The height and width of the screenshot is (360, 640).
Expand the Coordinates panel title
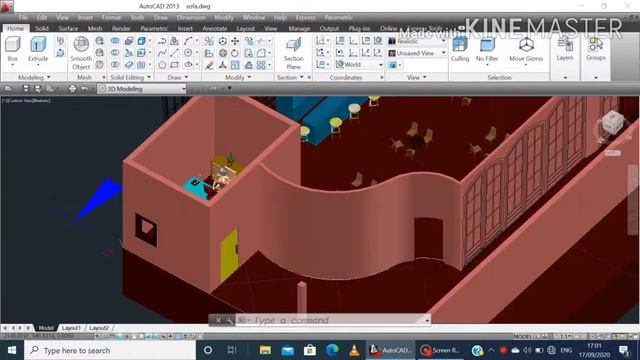(x=346, y=77)
